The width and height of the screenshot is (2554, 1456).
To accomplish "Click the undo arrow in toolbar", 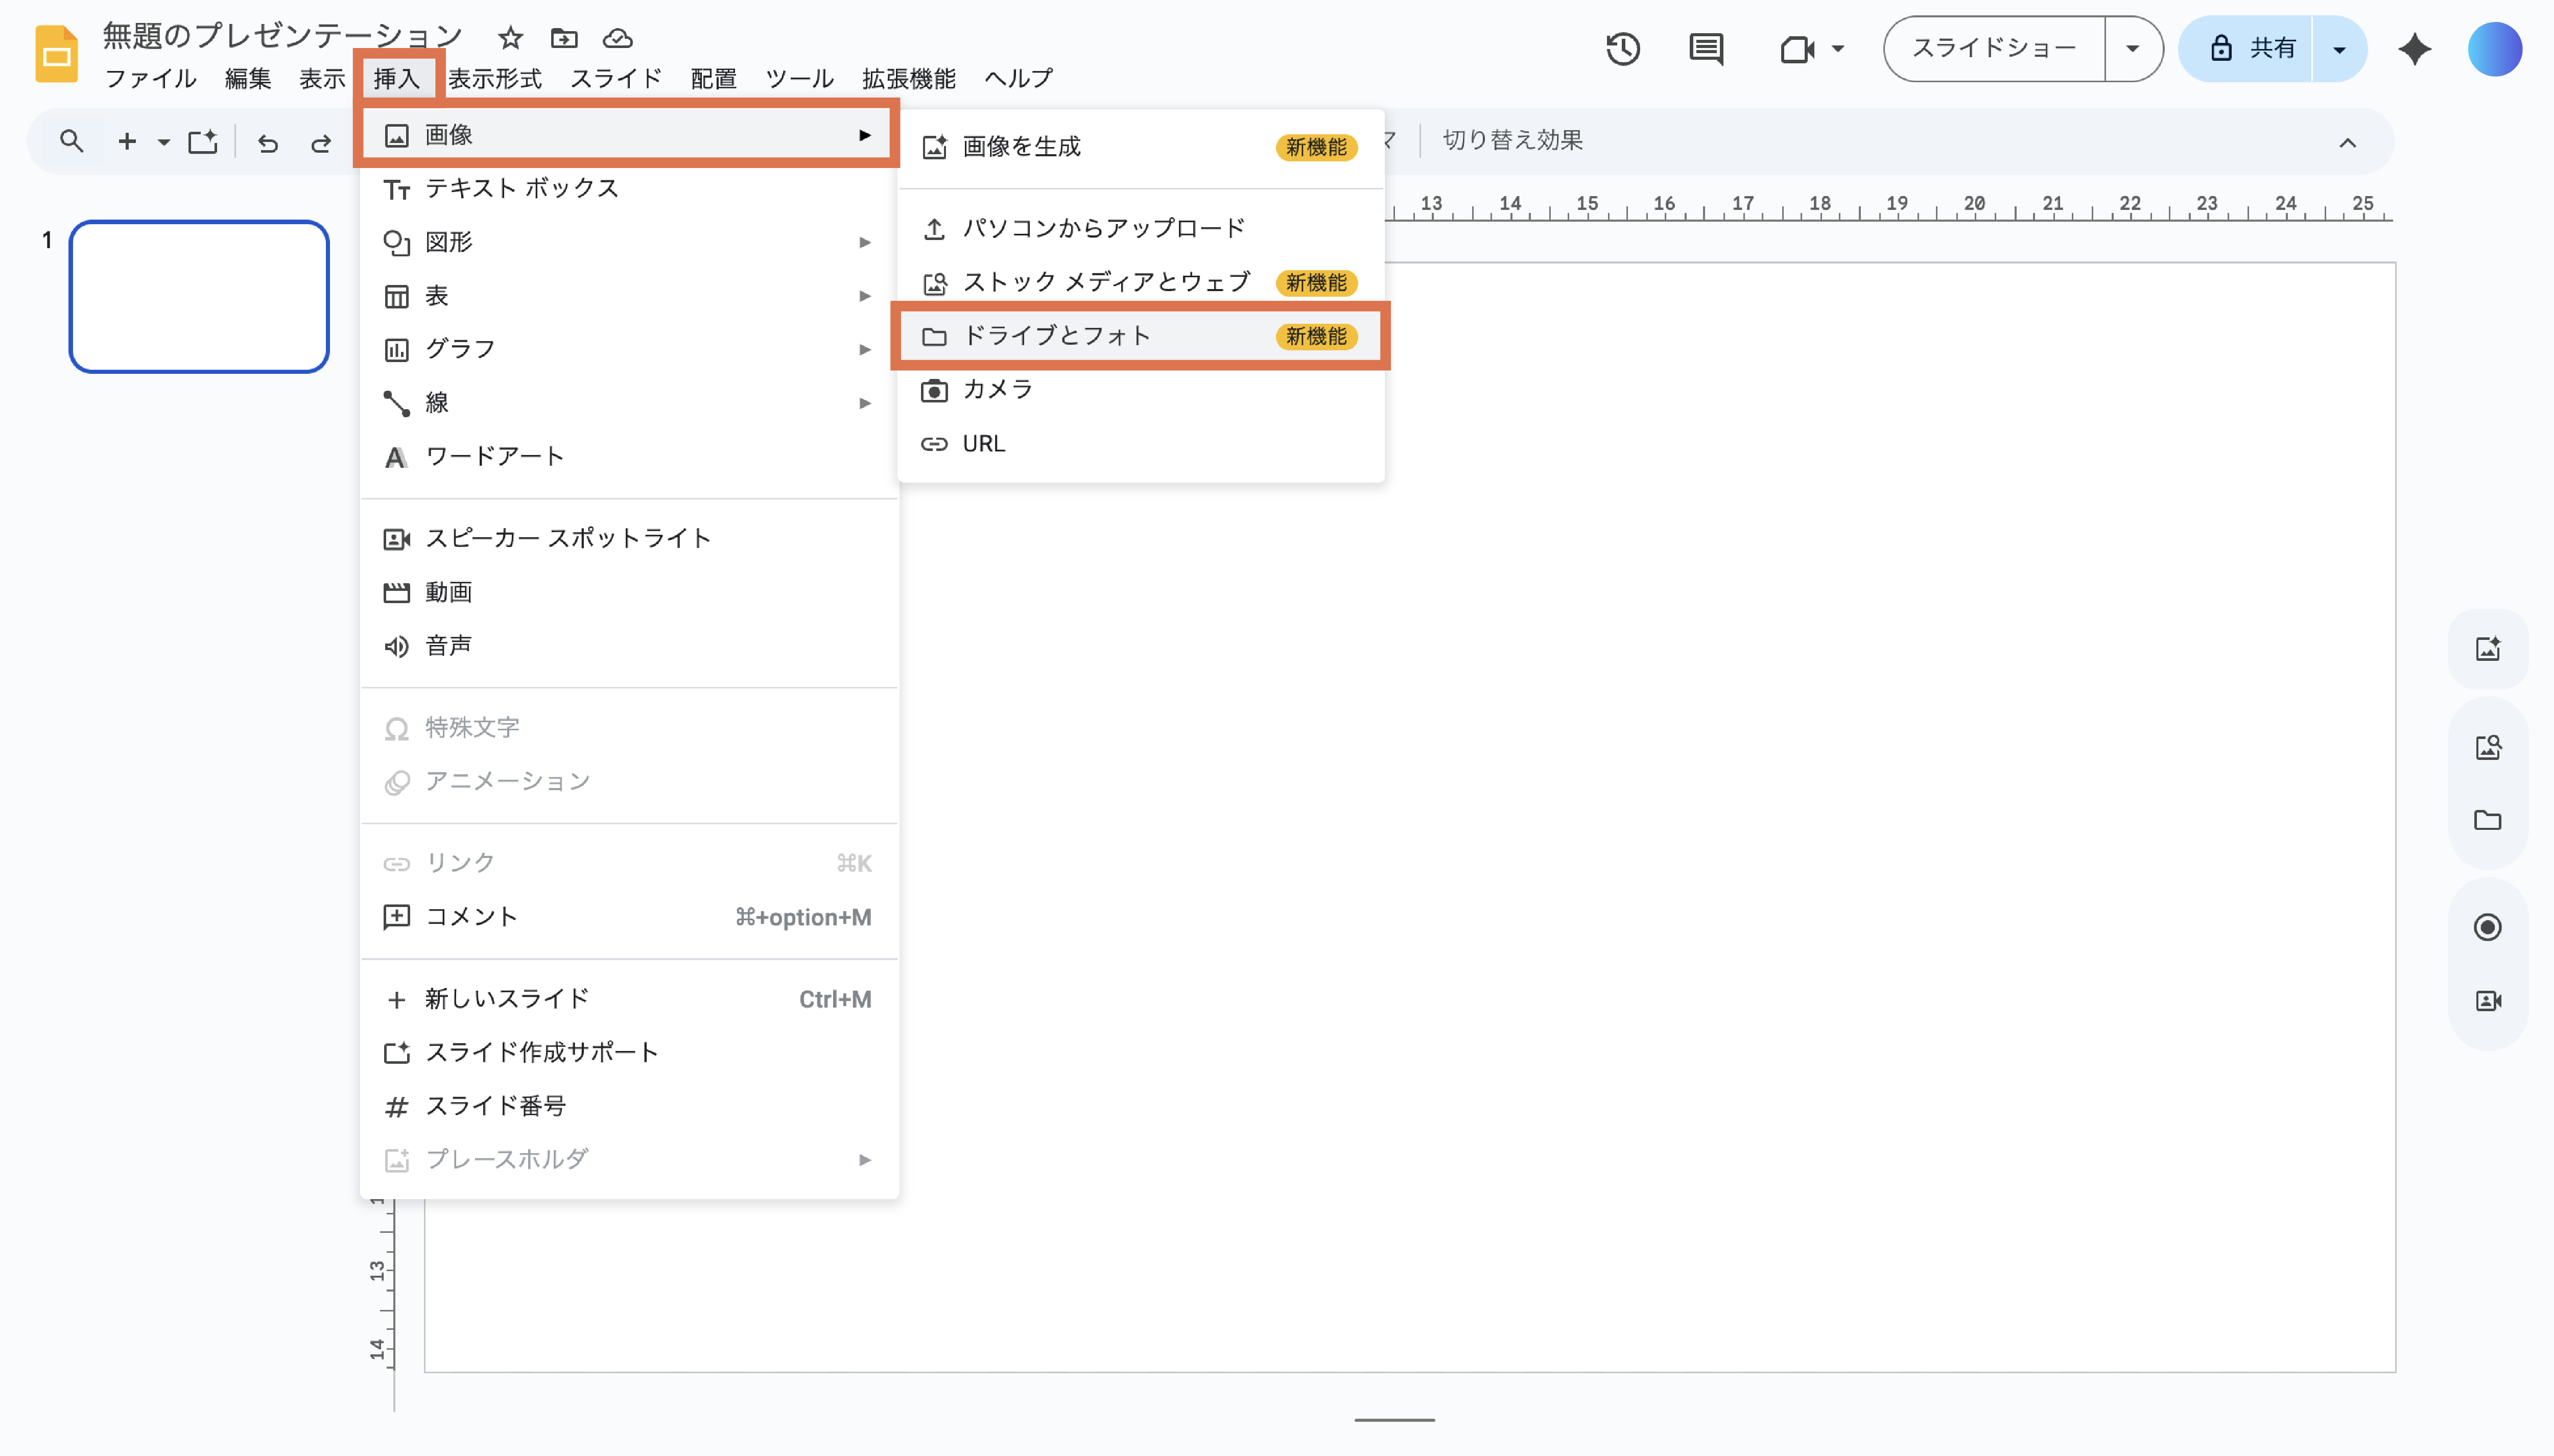I will point(267,142).
